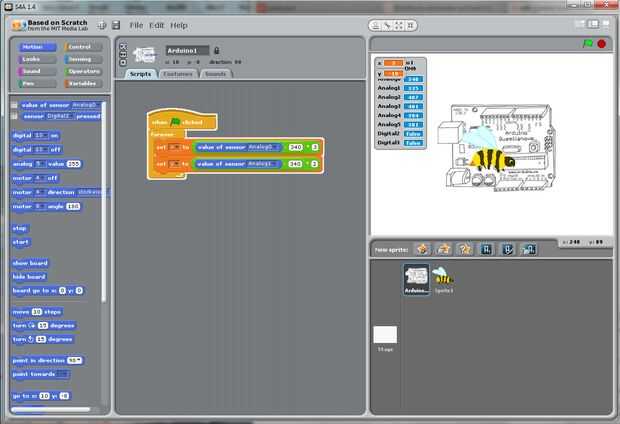Select the Operators block category
620x424 pixels.
click(83, 72)
